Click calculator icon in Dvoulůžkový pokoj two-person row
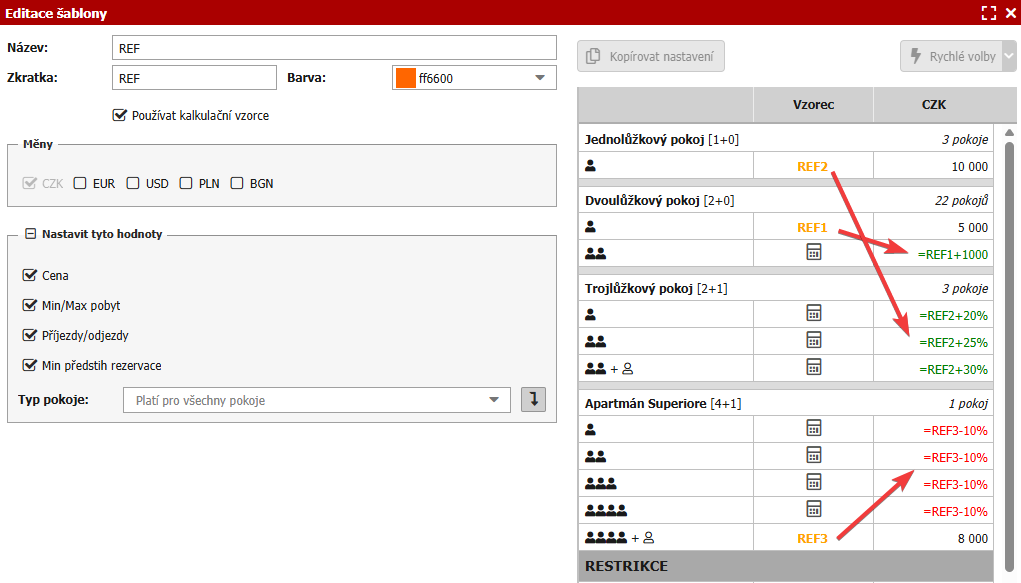The width and height of the screenshot is (1021, 583). (x=813, y=253)
